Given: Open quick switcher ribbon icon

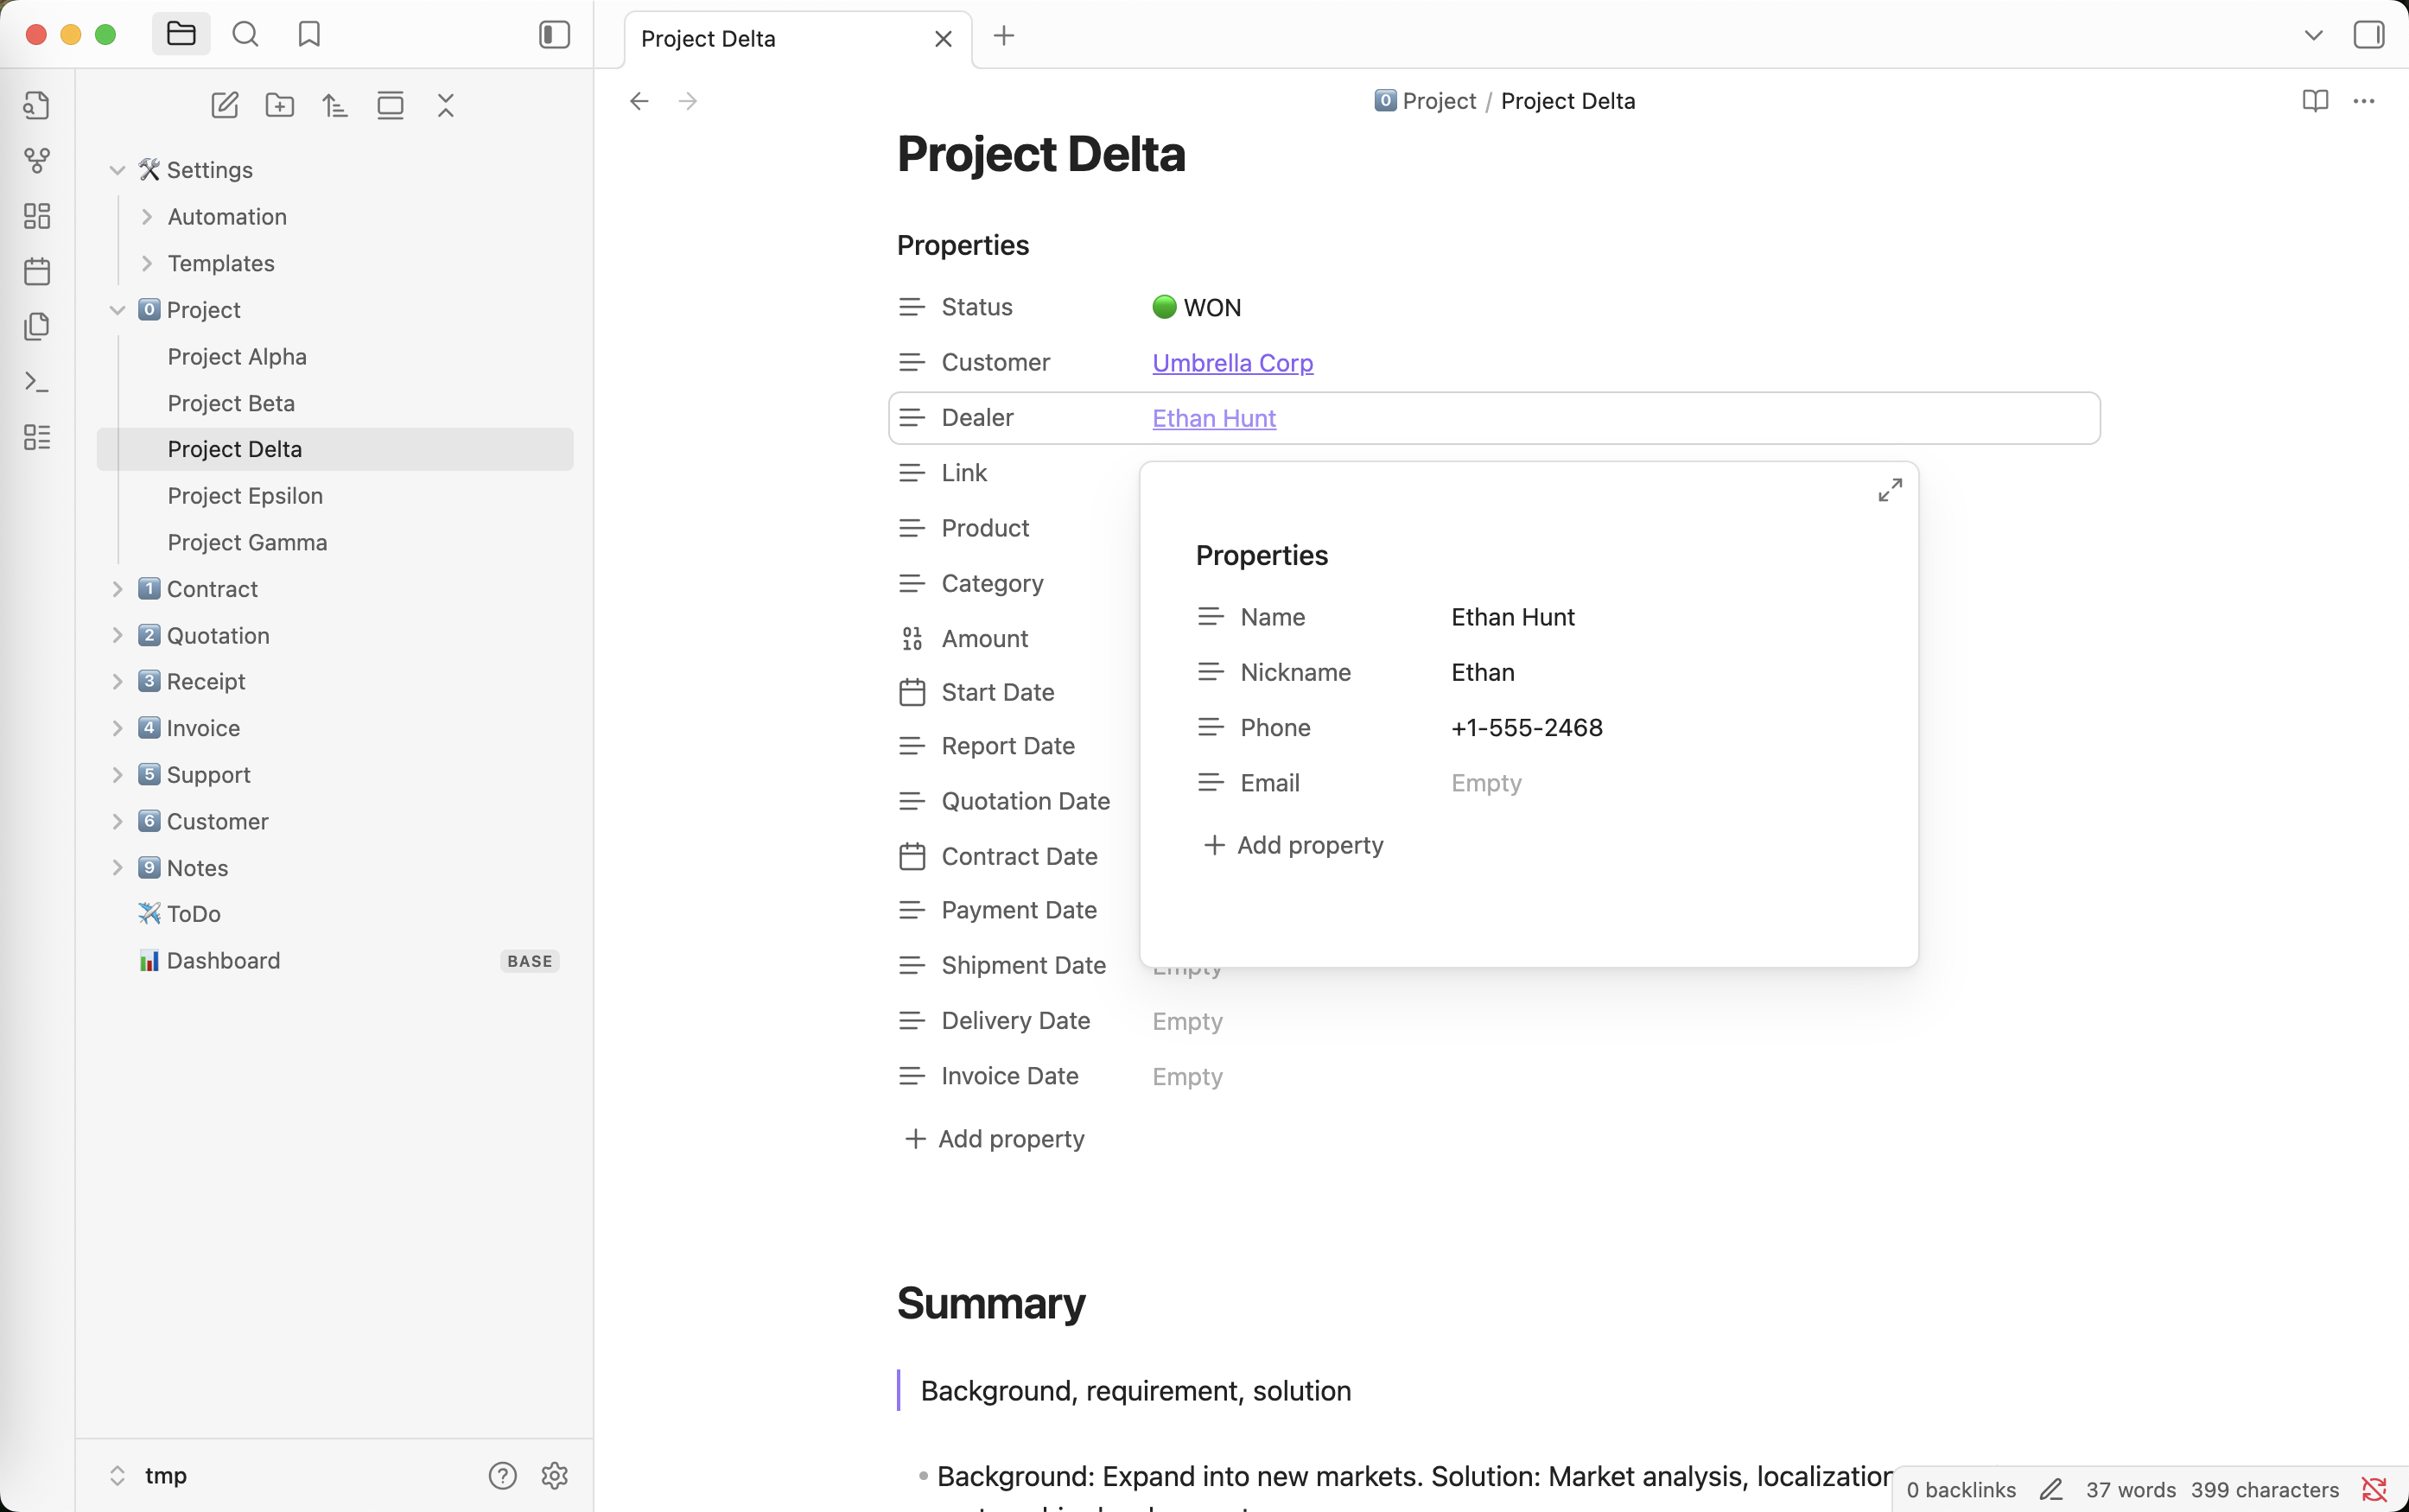Looking at the screenshot, I should [37, 105].
